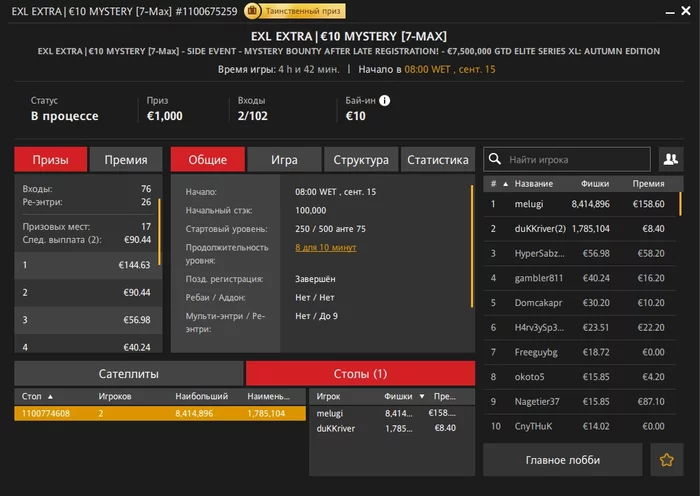Select melugi in the table players panel
The height and width of the screenshot is (496, 700).
click(x=392, y=413)
